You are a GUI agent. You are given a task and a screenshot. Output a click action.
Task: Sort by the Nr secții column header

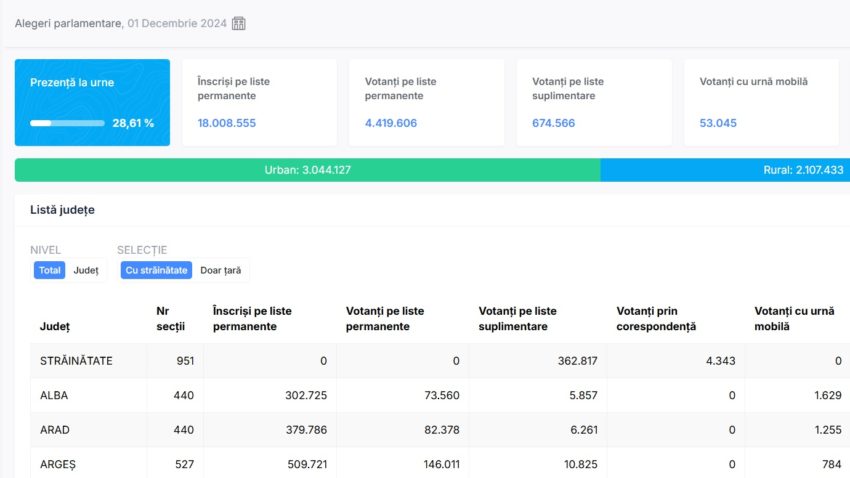tap(170, 319)
